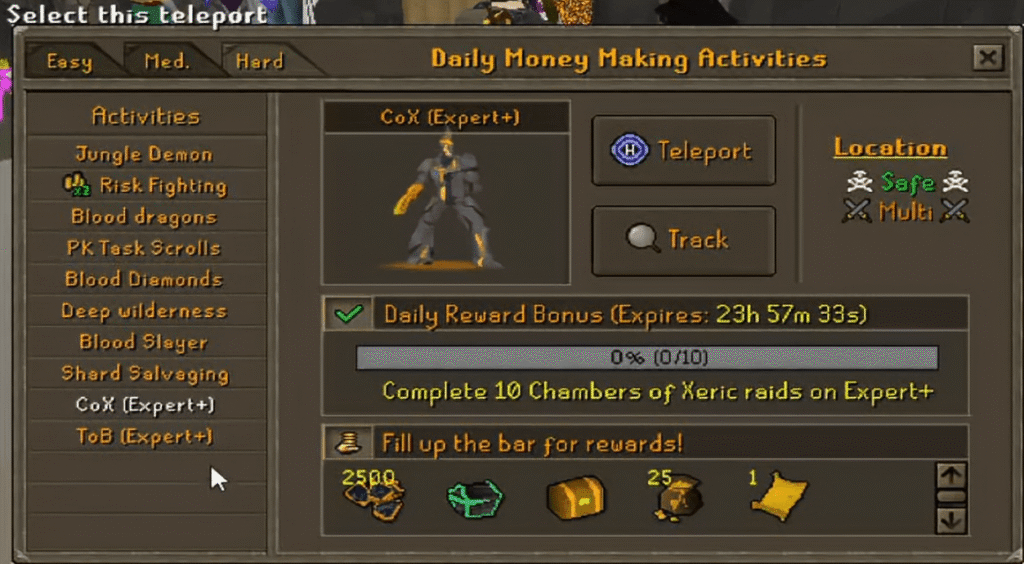The width and height of the screenshot is (1024, 564).
Task: Click the blue H teleport rune icon
Action: [x=630, y=151]
